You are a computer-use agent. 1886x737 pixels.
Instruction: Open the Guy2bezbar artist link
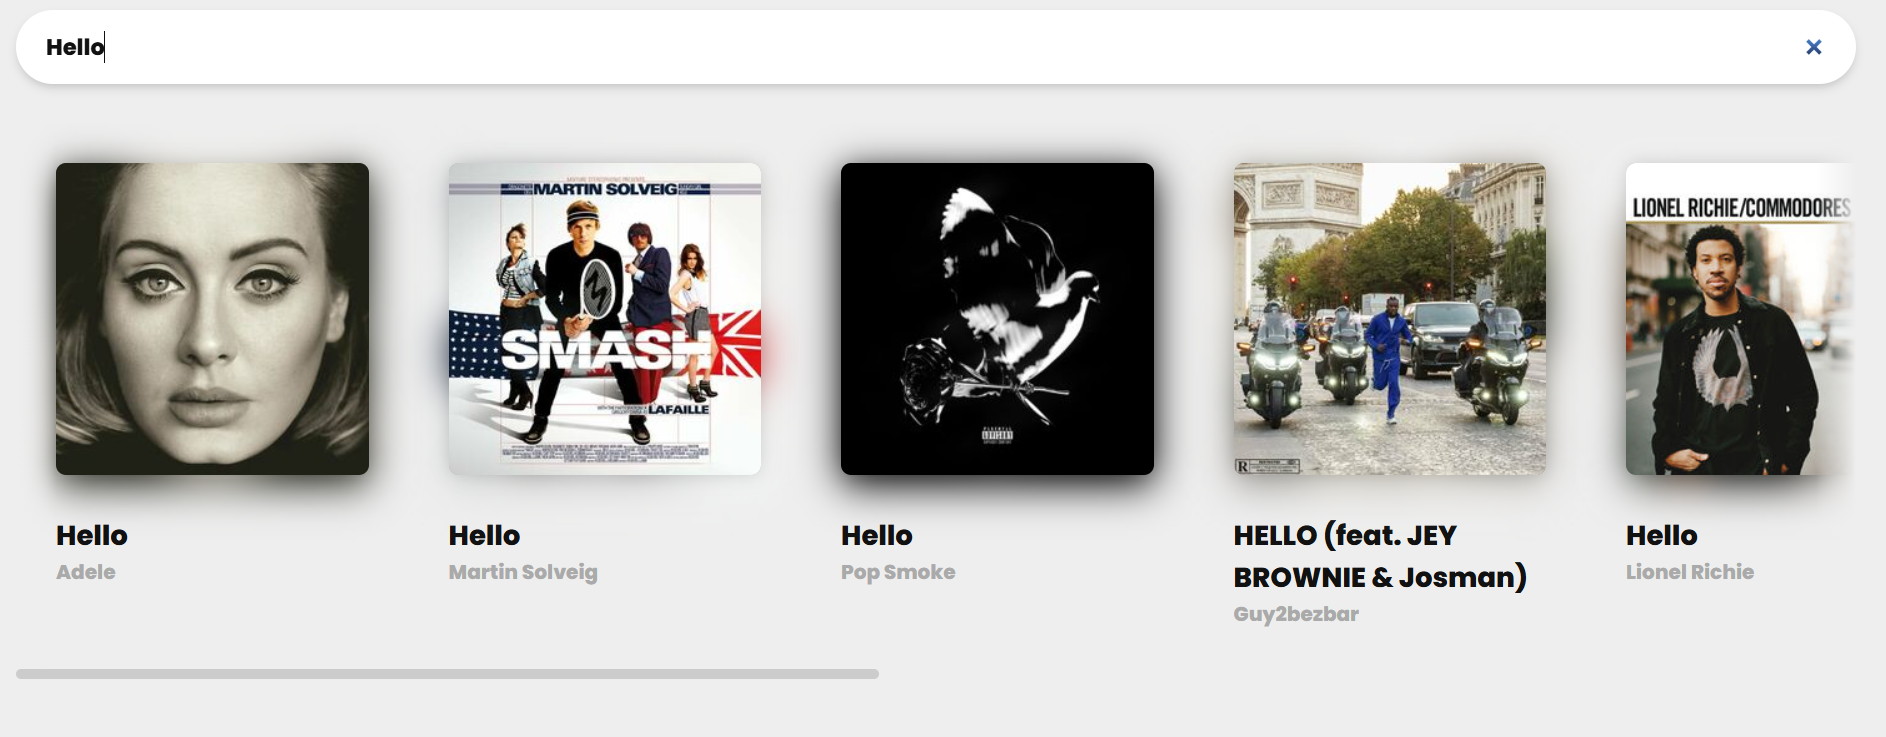1296,614
